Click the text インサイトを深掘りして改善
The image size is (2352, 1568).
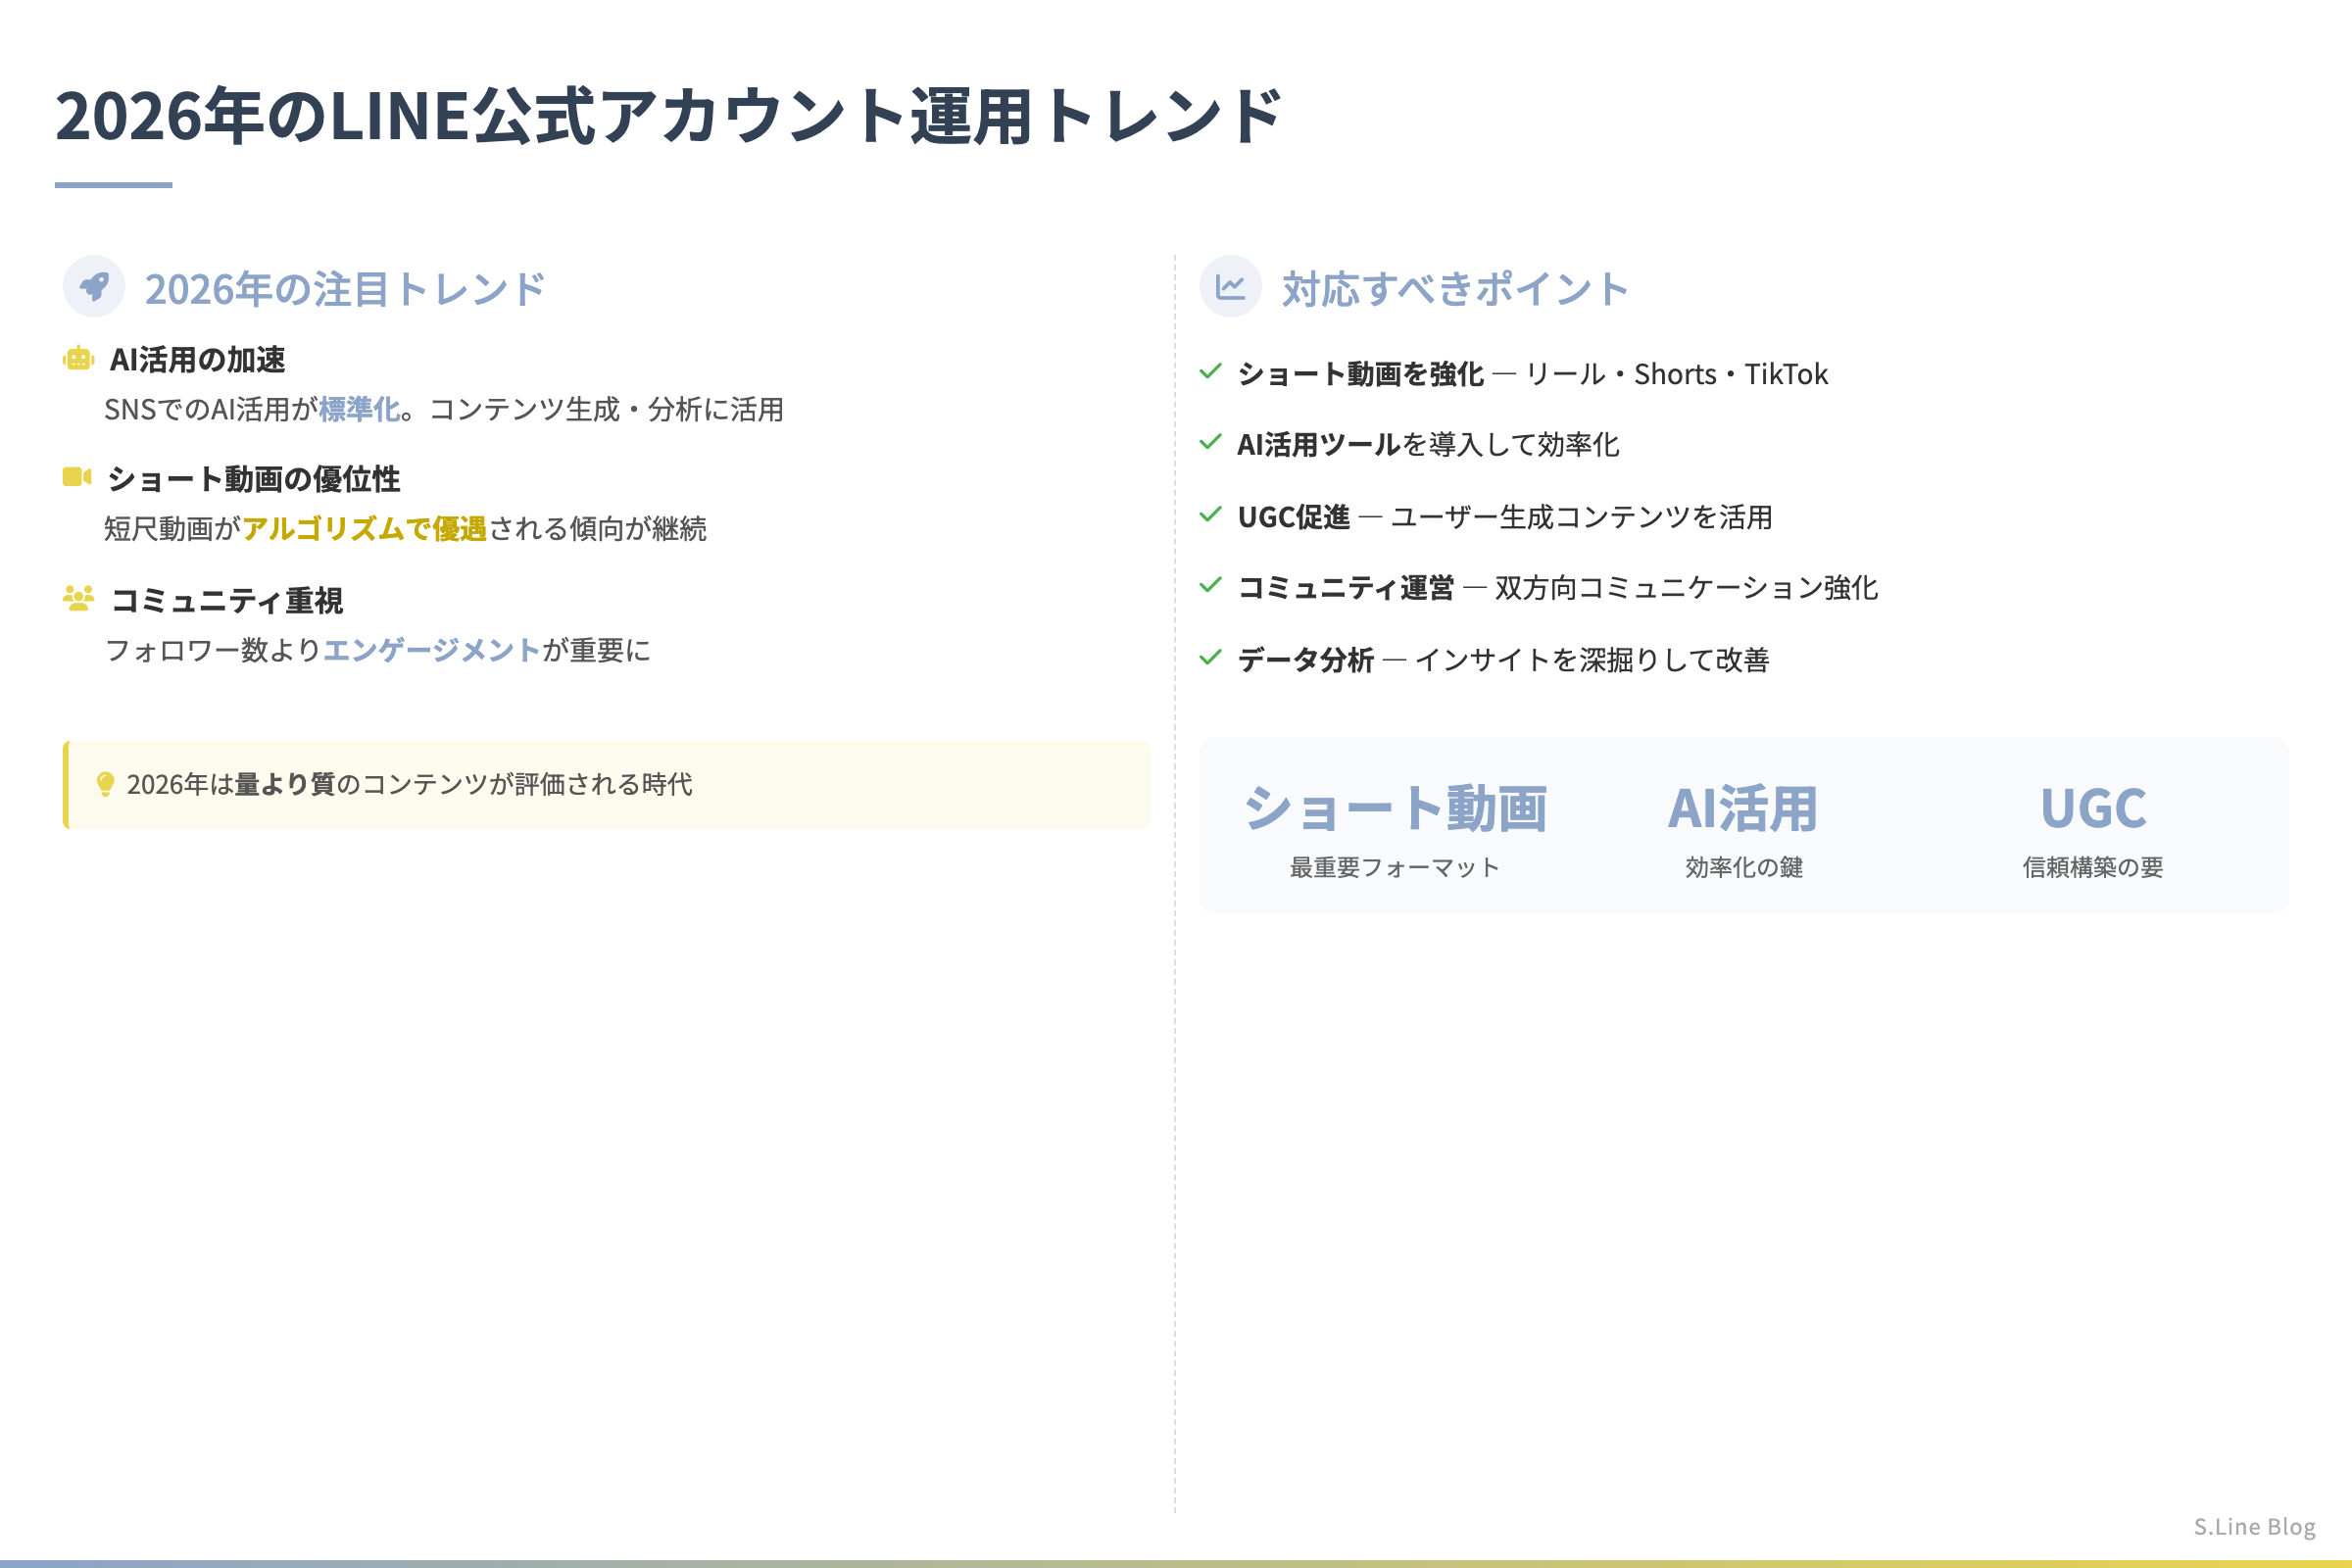coord(1592,660)
